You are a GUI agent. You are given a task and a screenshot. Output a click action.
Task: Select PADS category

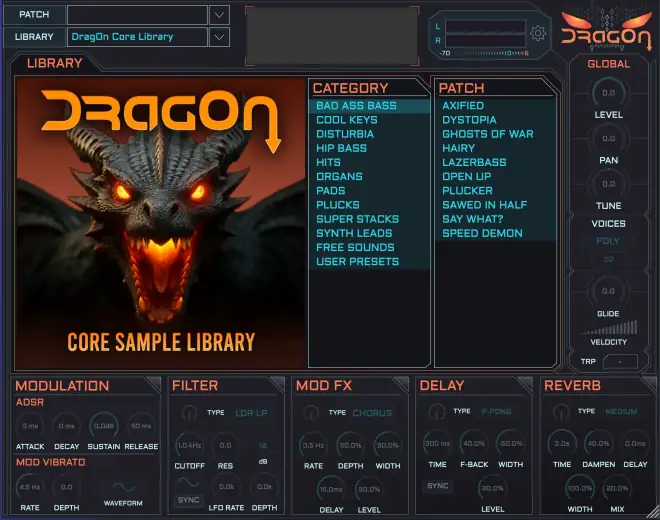369,191
